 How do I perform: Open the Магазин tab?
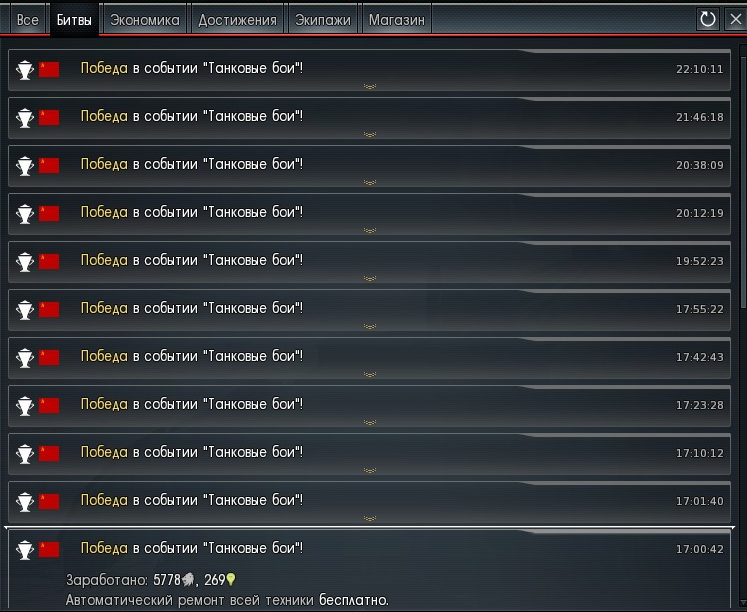(397, 20)
